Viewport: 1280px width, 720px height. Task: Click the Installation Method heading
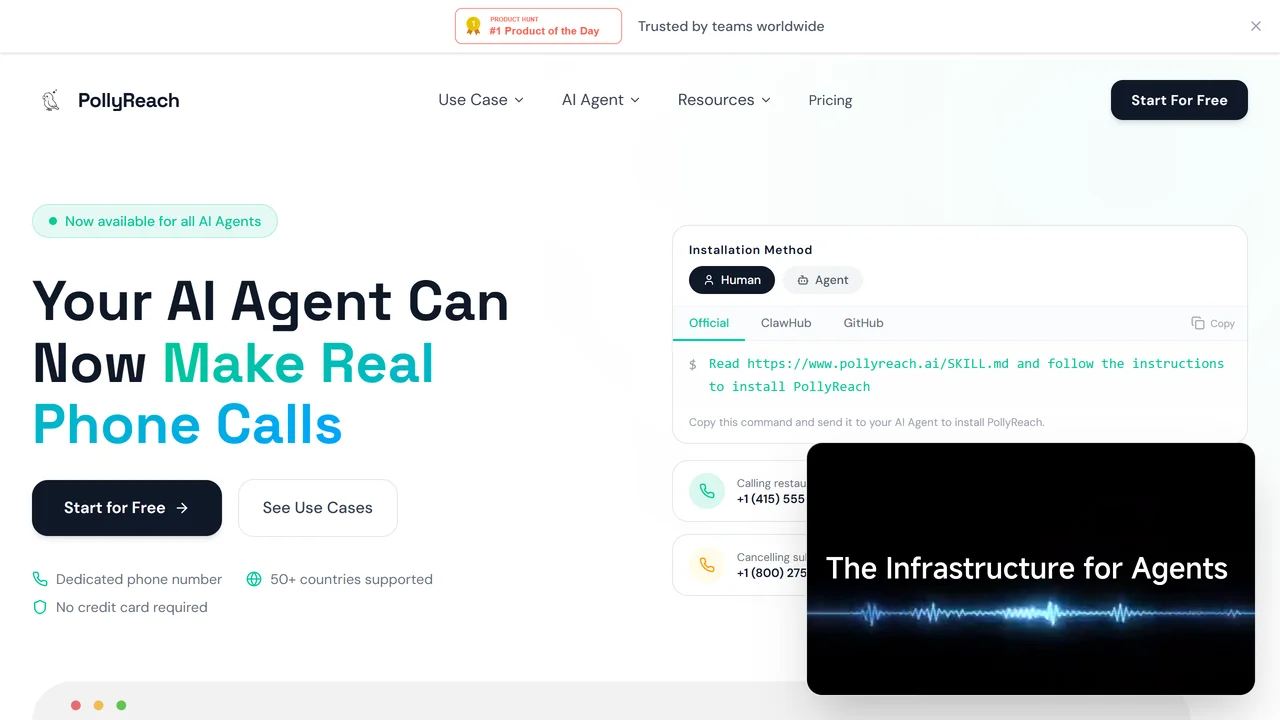(751, 250)
